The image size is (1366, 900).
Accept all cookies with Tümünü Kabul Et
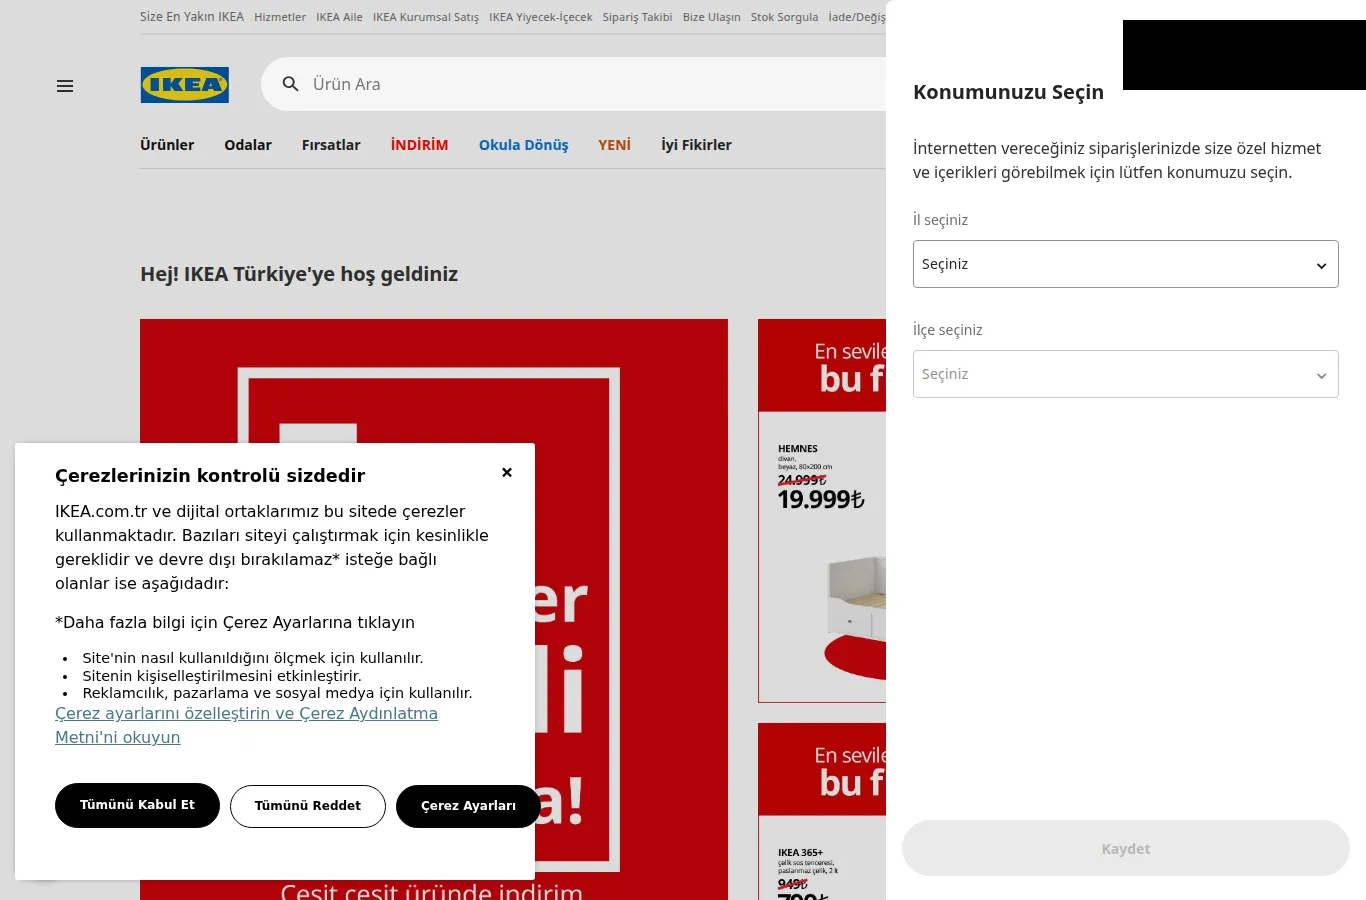pos(137,805)
